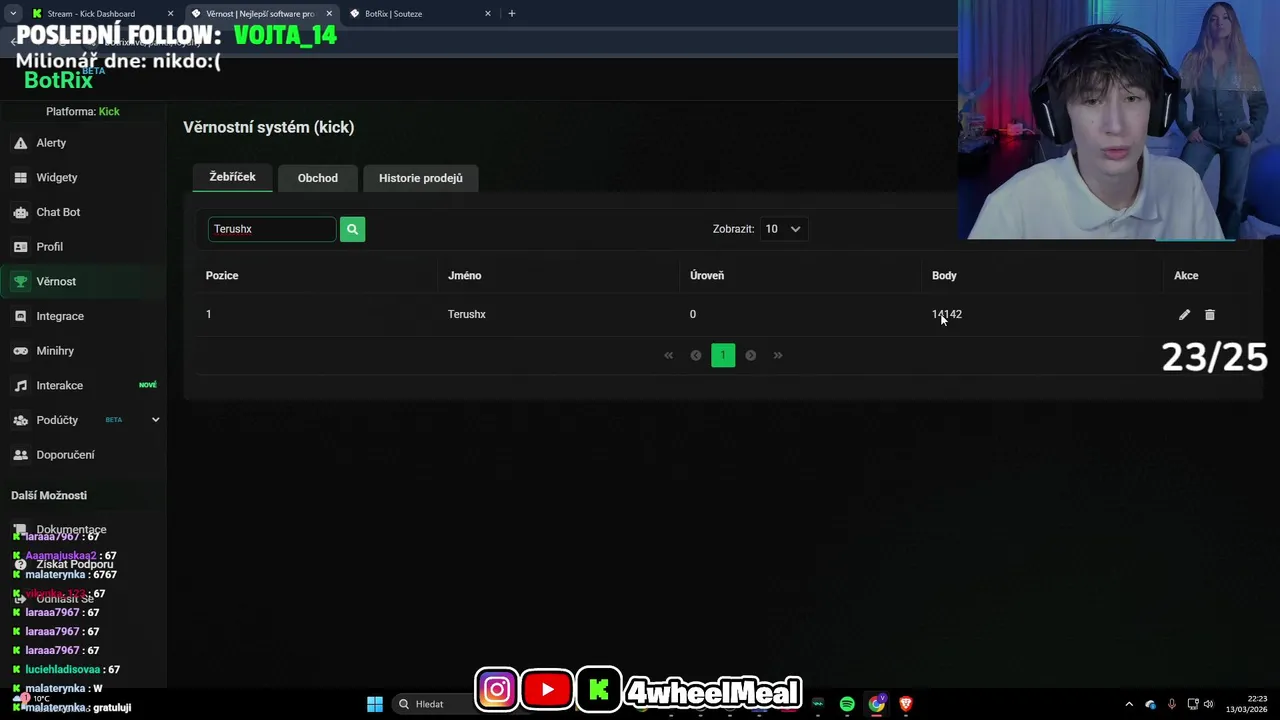Image resolution: width=1280 pixels, height=720 pixels.
Task: Open the Interakce music section
Action: [59, 385]
